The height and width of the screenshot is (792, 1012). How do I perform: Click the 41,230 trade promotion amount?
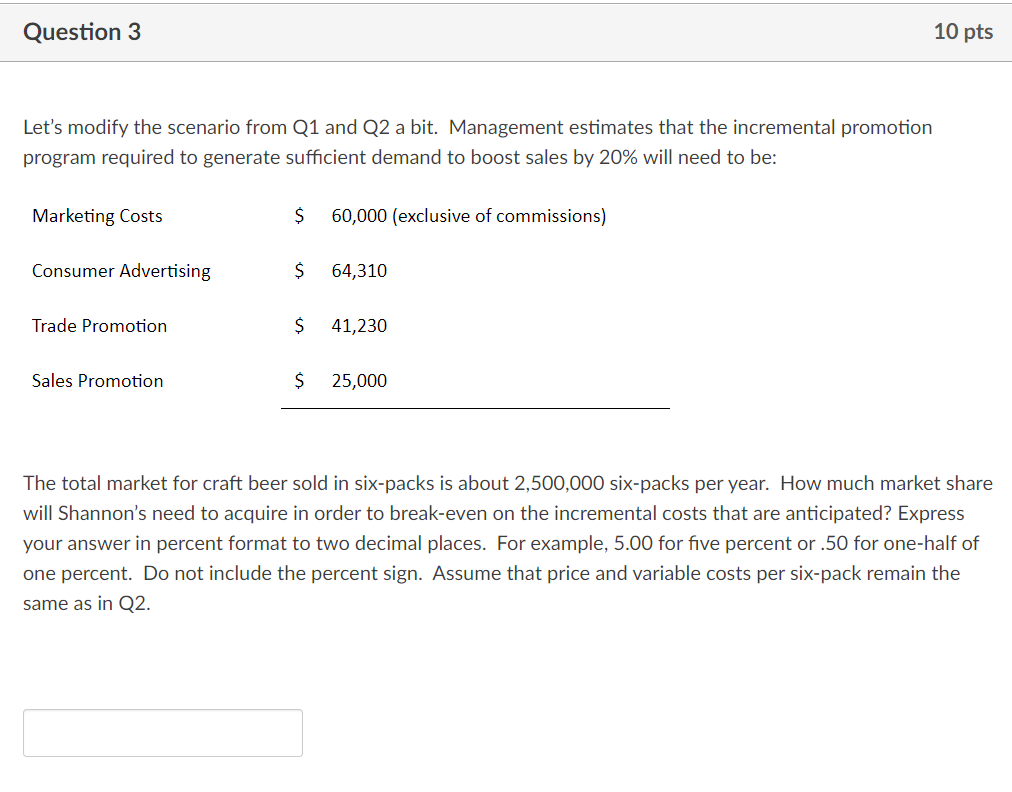[359, 326]
